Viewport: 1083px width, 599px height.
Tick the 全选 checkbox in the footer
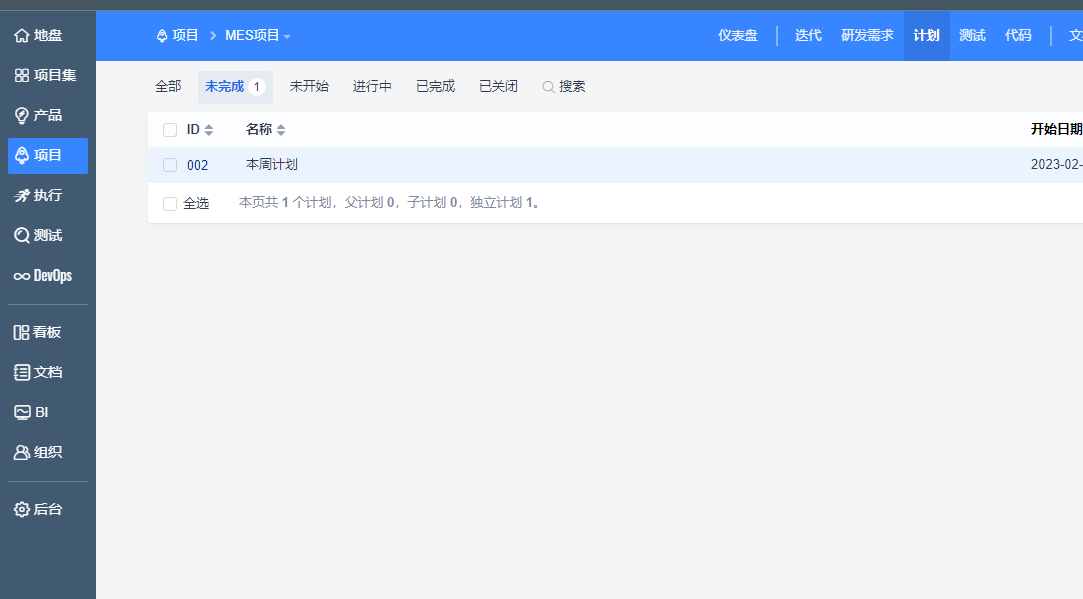pos(170,203)
